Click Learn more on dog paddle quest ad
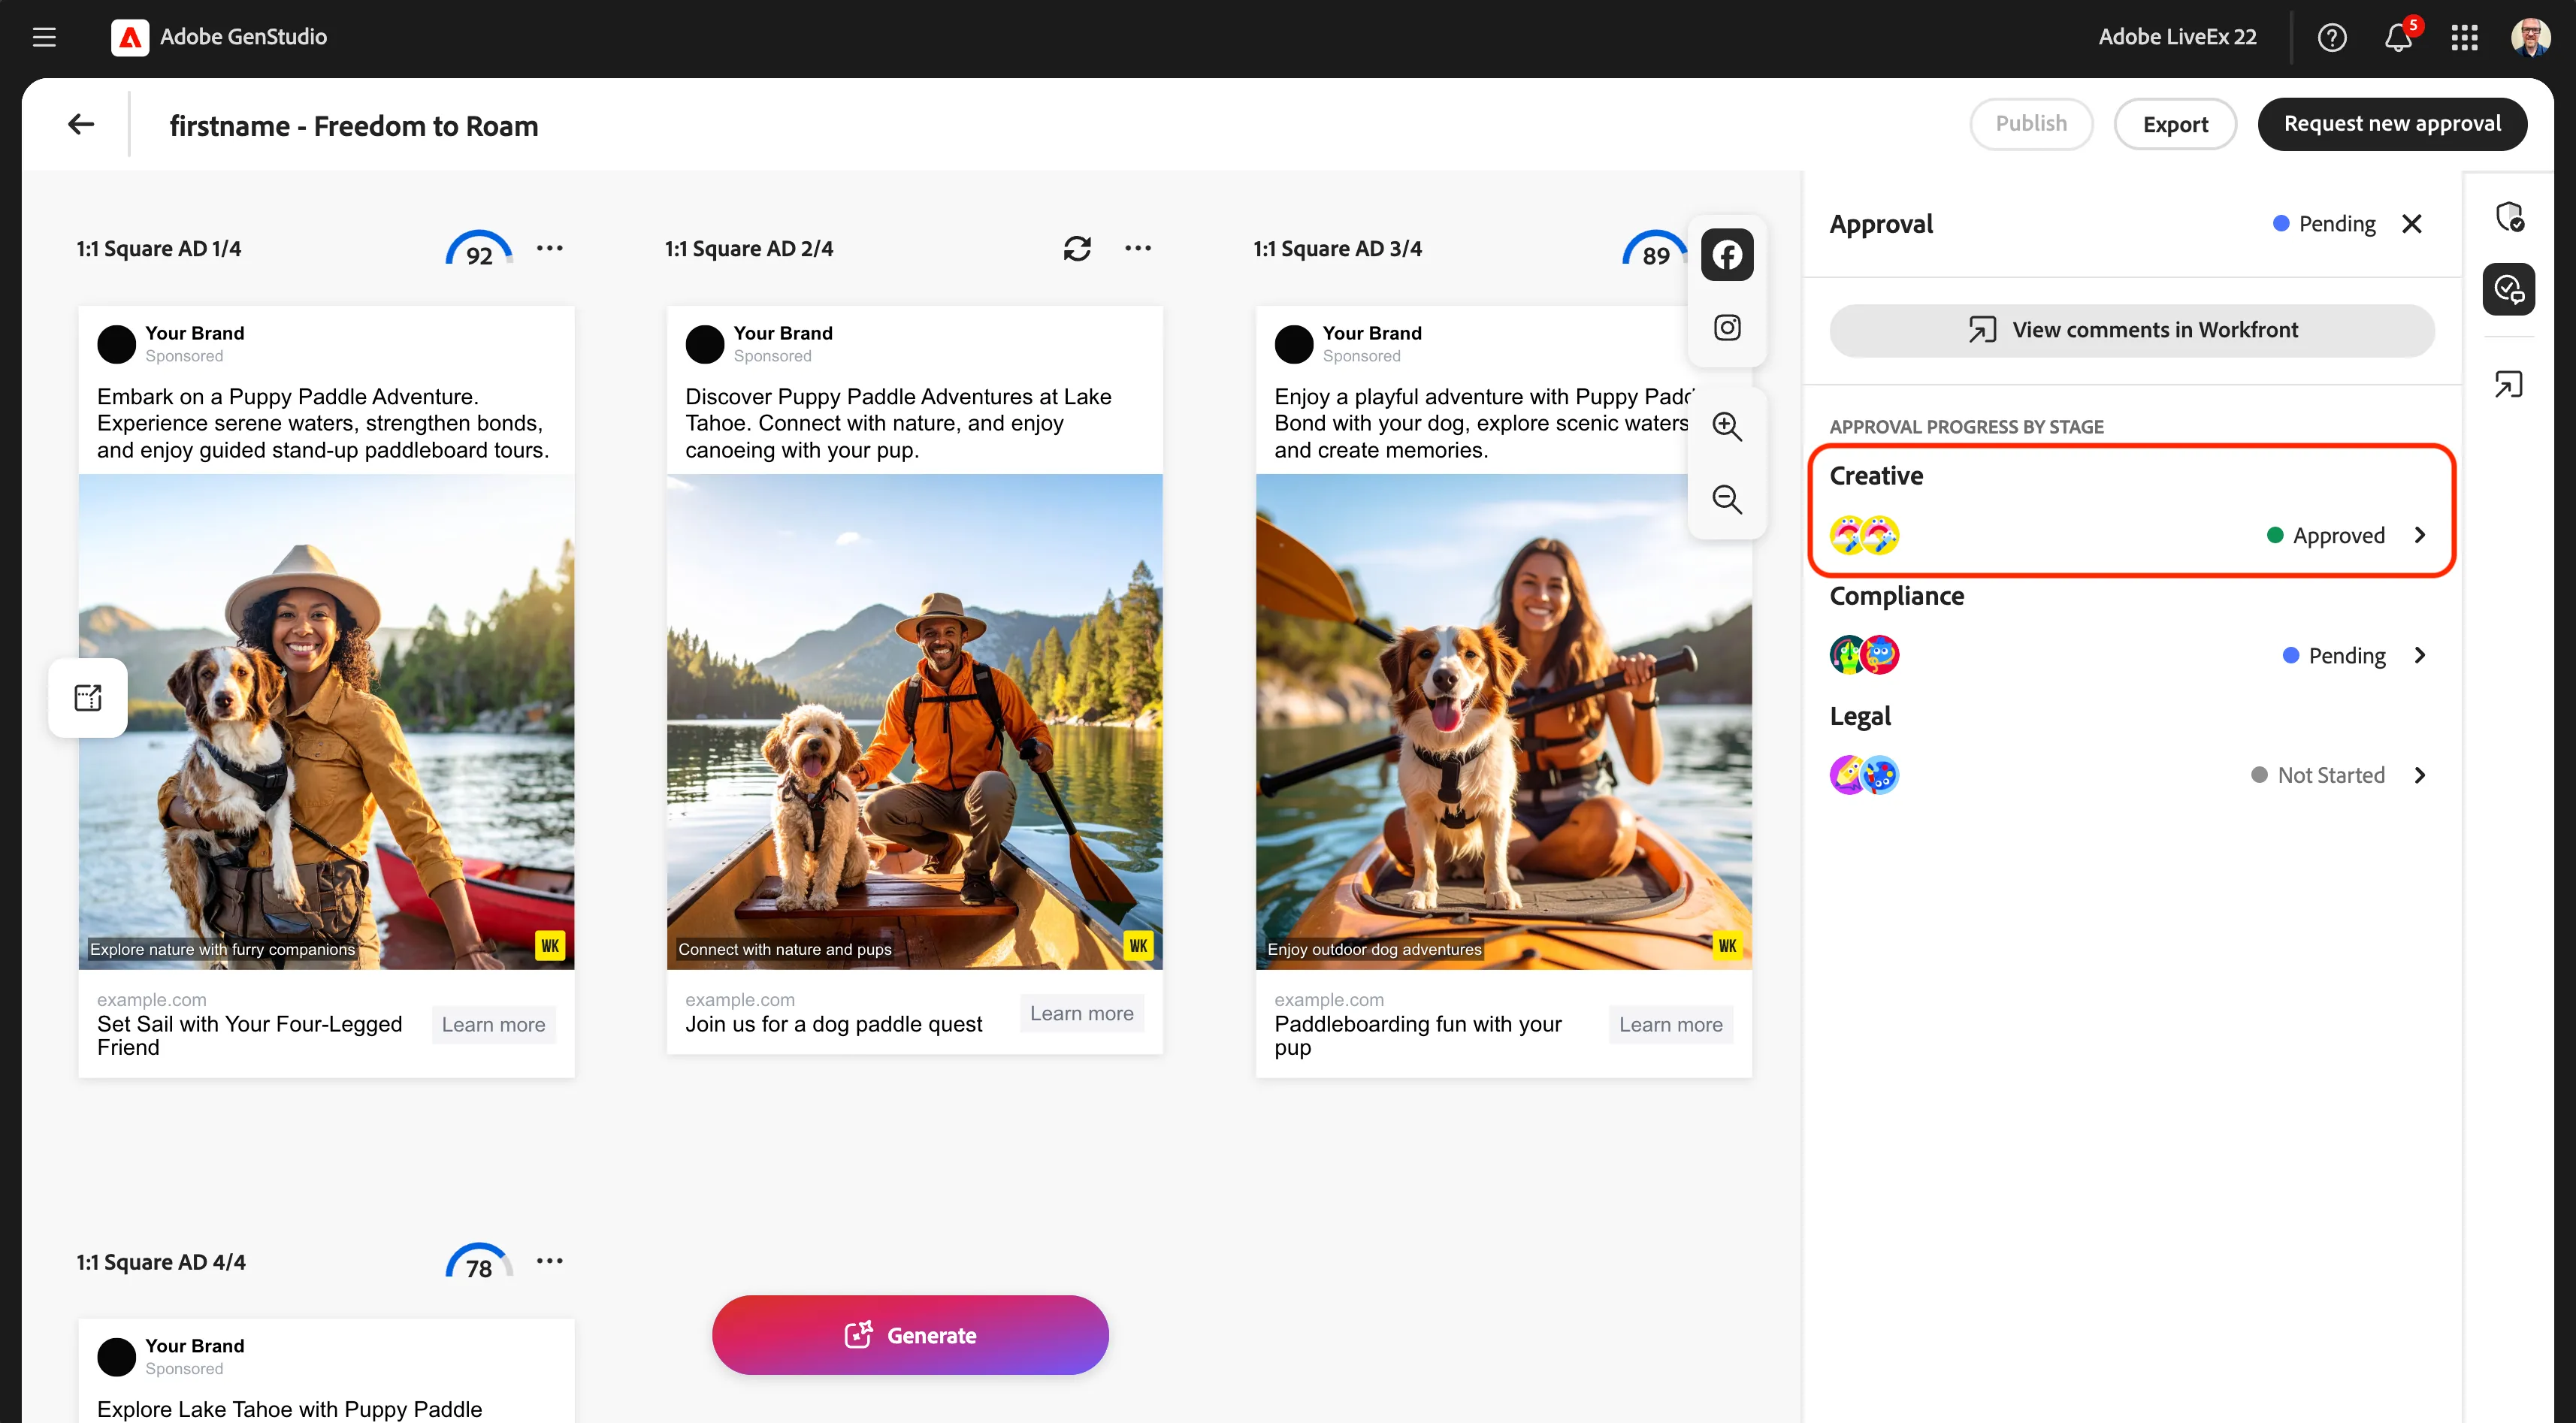The width and height of the screenshot is (2576, 1423). (x=1082, y=1014)
